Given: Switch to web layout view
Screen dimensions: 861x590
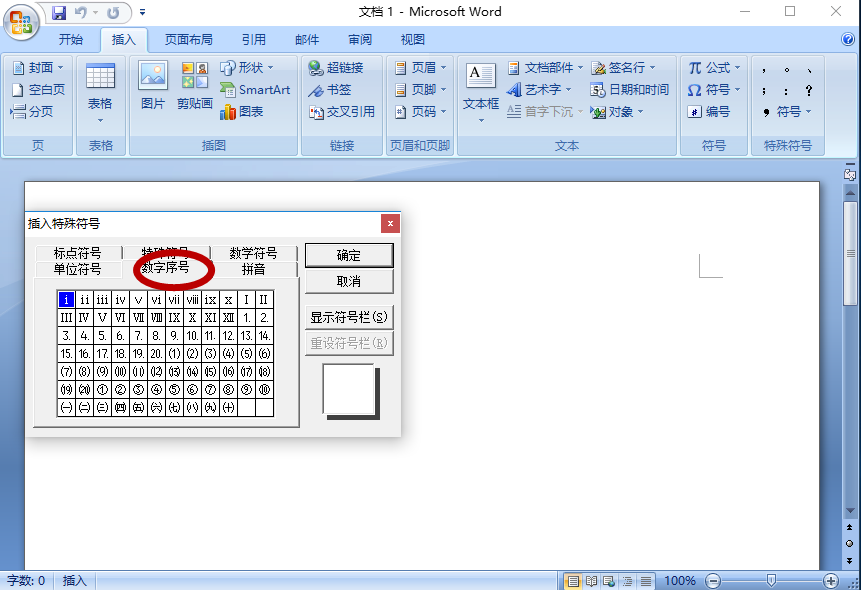Looking at the screenshot, I should pyautogui.click(x=609, y=581).
